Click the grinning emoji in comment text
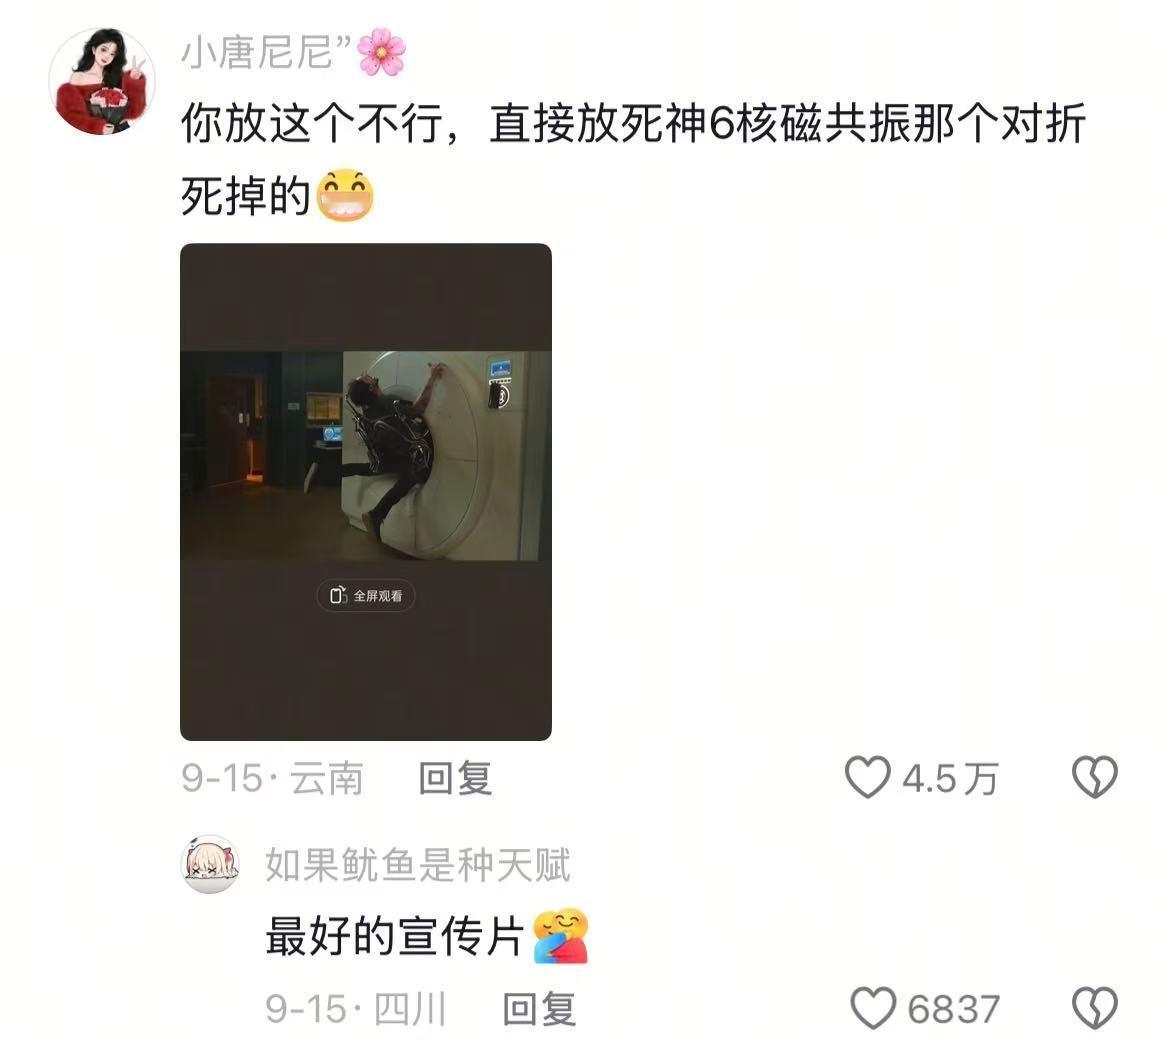The image size is (1170, 1054). pyautogui.click(x=345, y=195)
